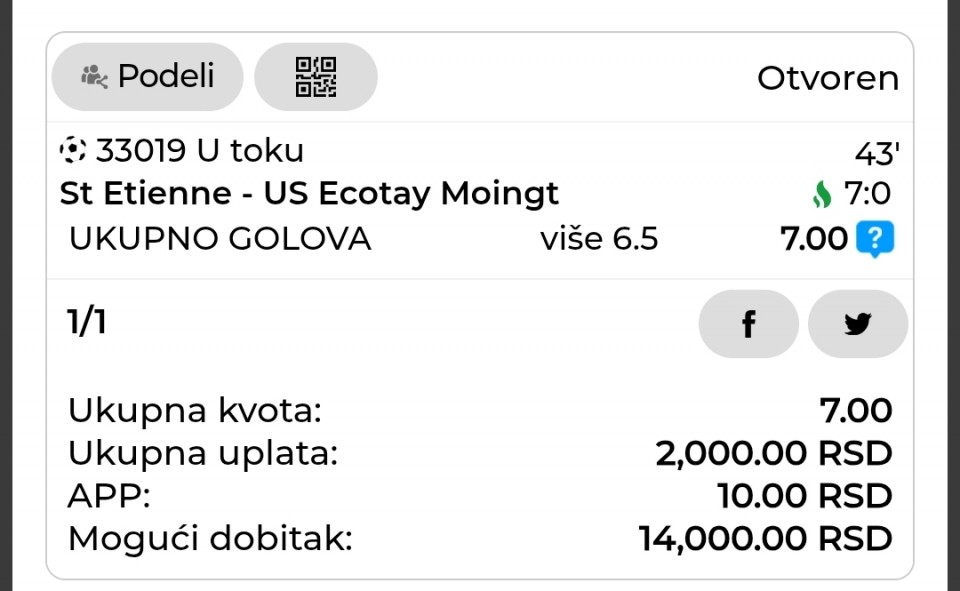Share ticket on Twitter
Screen dimensions: 960x591
pyautogui.click(x=857, y=324)
